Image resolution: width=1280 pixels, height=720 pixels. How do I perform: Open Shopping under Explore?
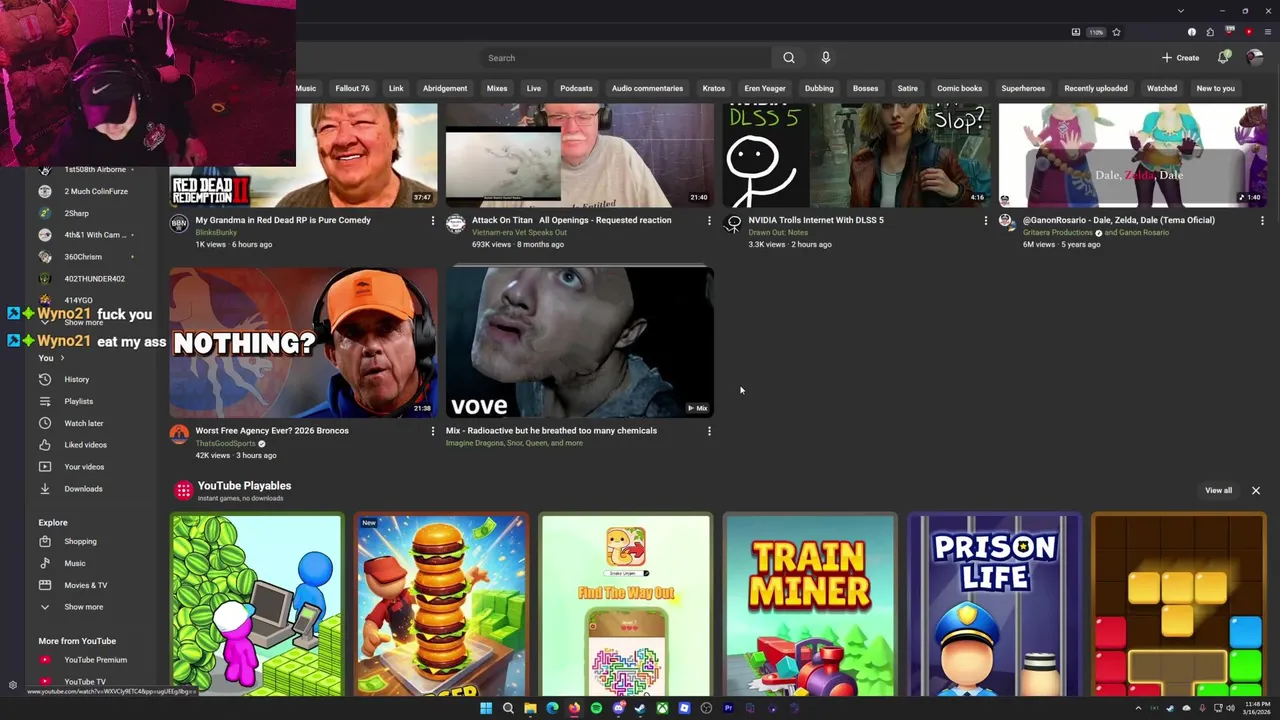80,541
